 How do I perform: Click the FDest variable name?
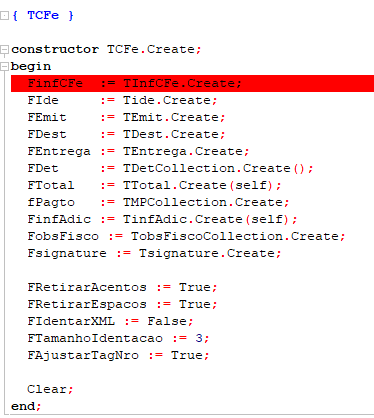(x=47, y=134)
